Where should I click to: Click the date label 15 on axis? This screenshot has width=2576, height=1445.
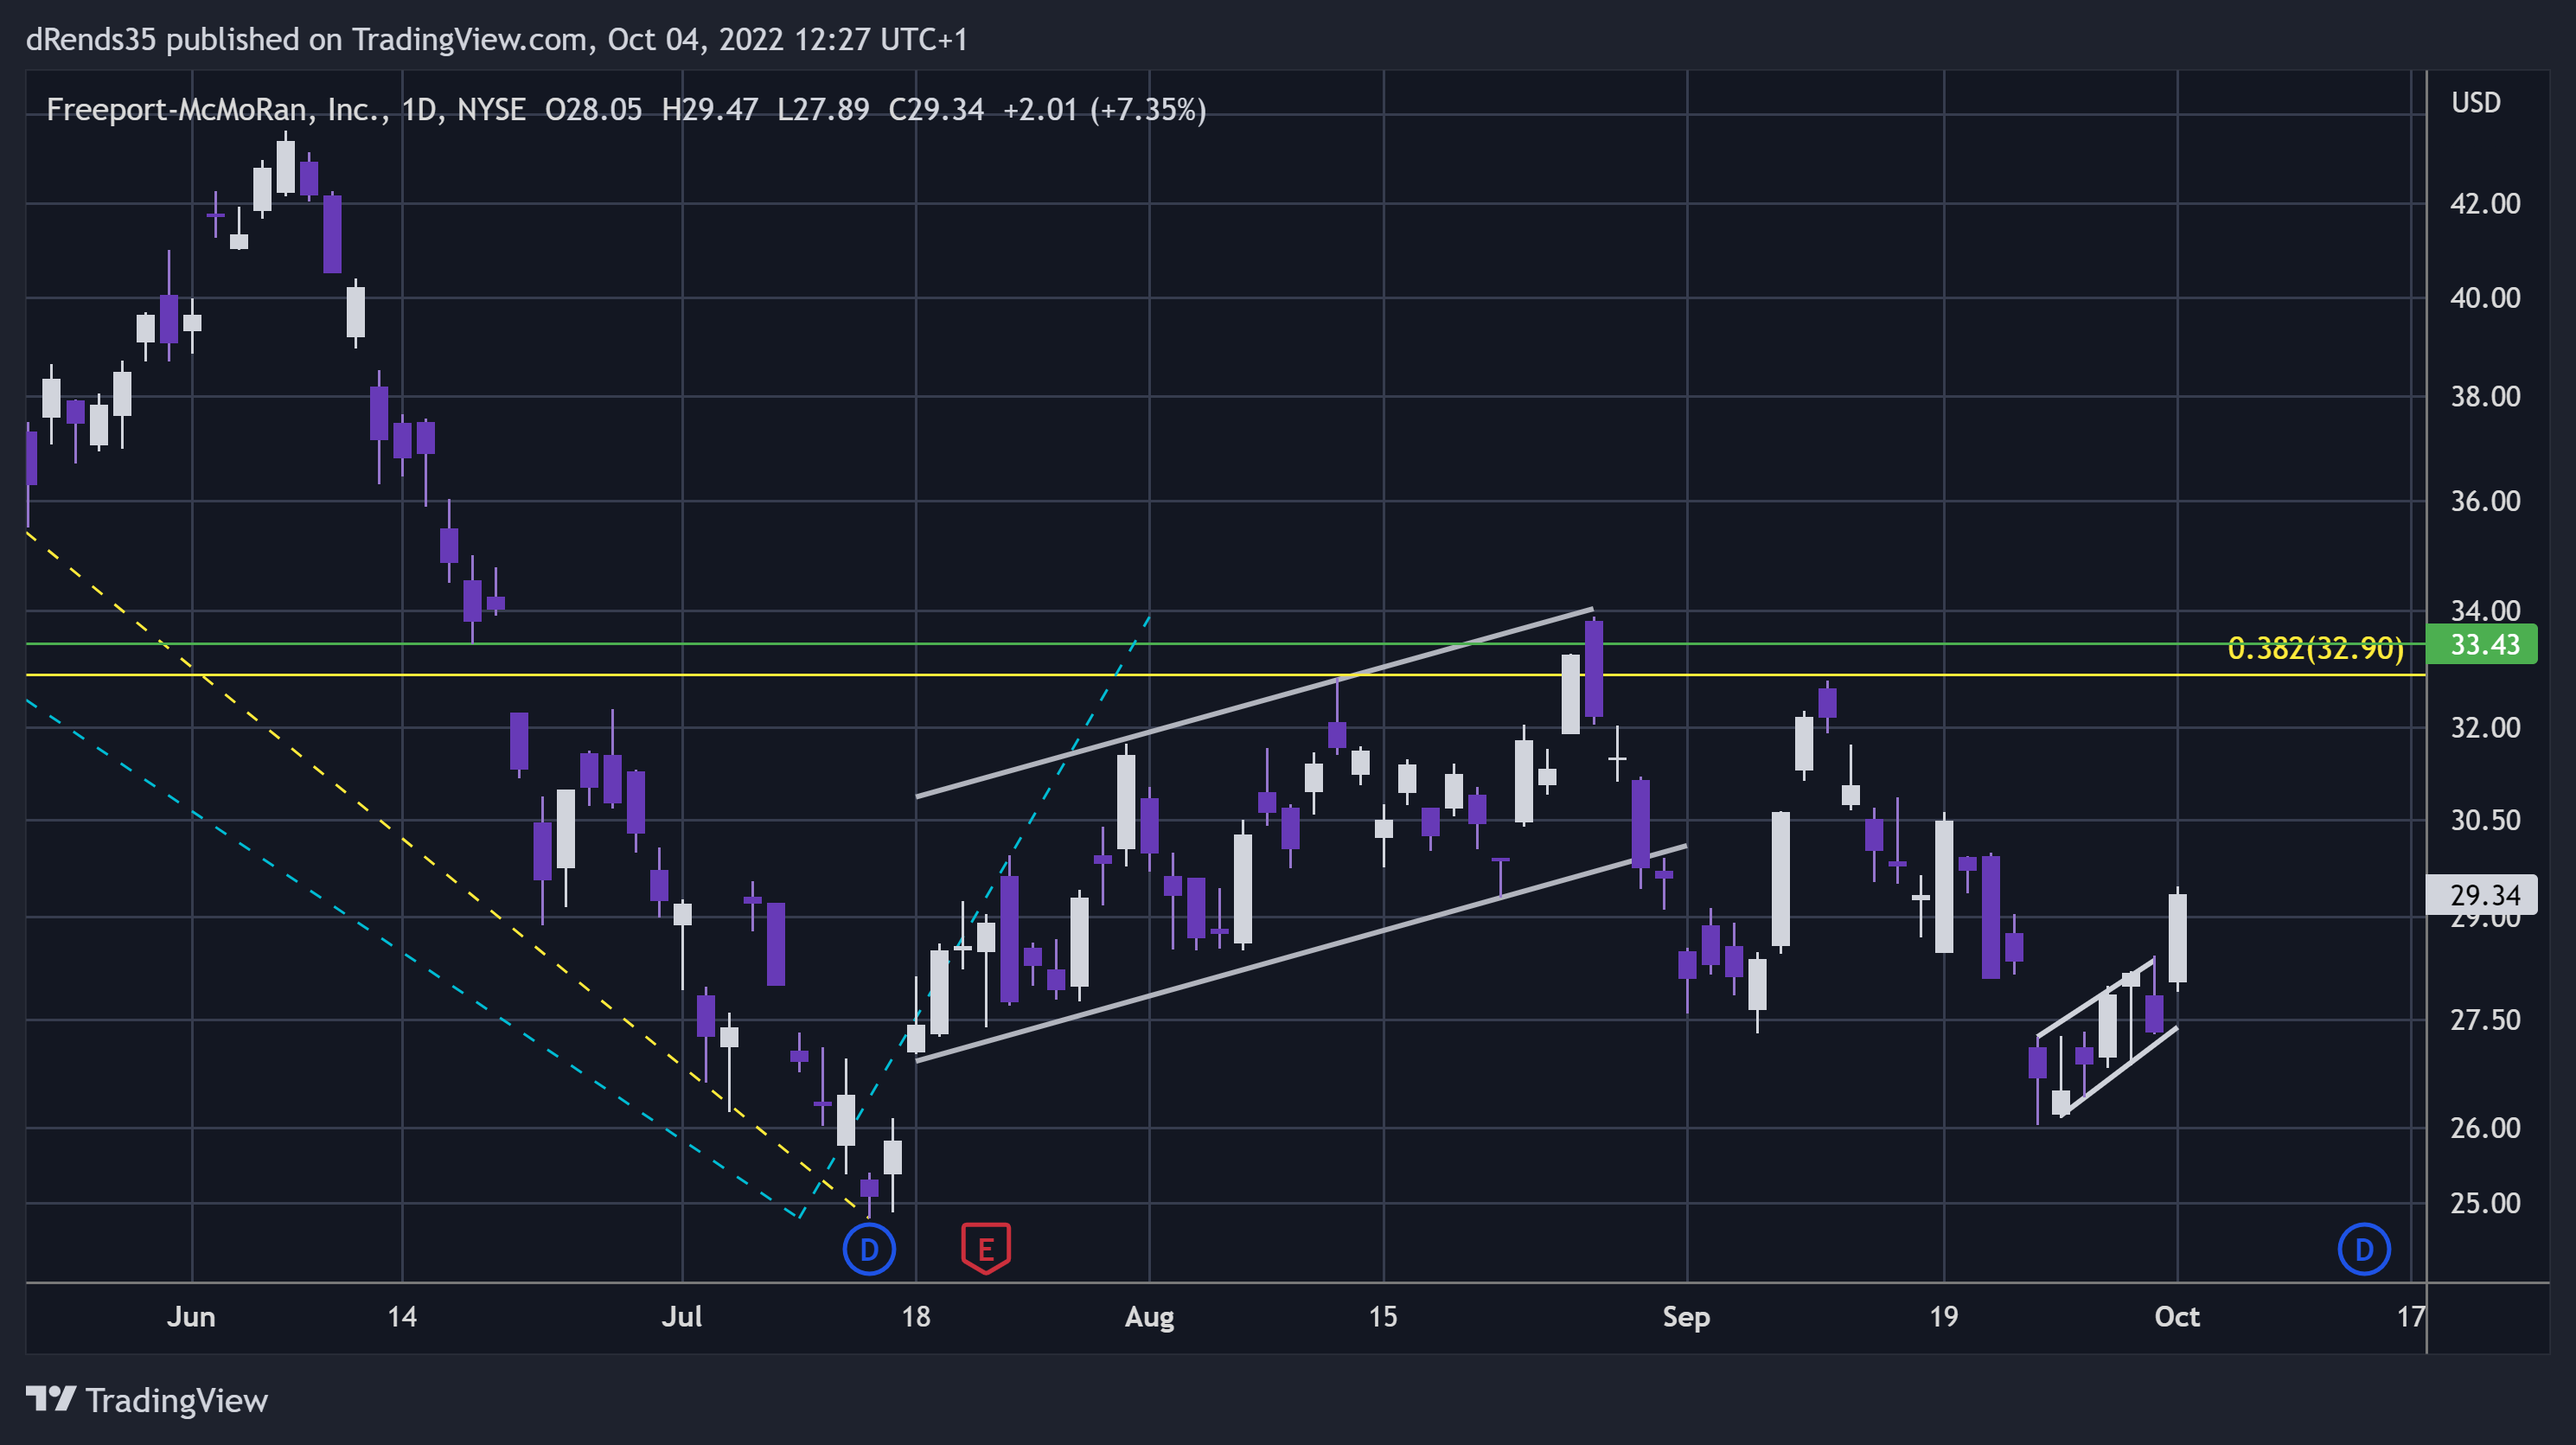click(1383, 1316)
